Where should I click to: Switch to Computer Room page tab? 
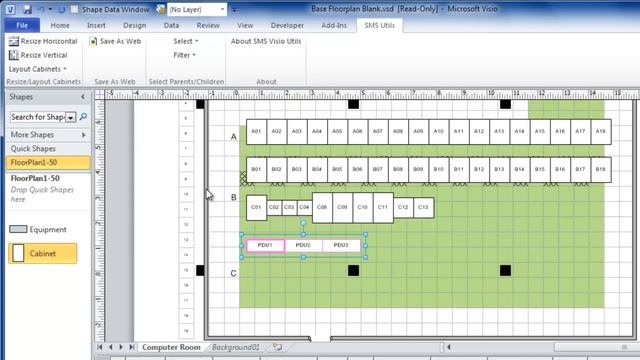coord(171,347)
